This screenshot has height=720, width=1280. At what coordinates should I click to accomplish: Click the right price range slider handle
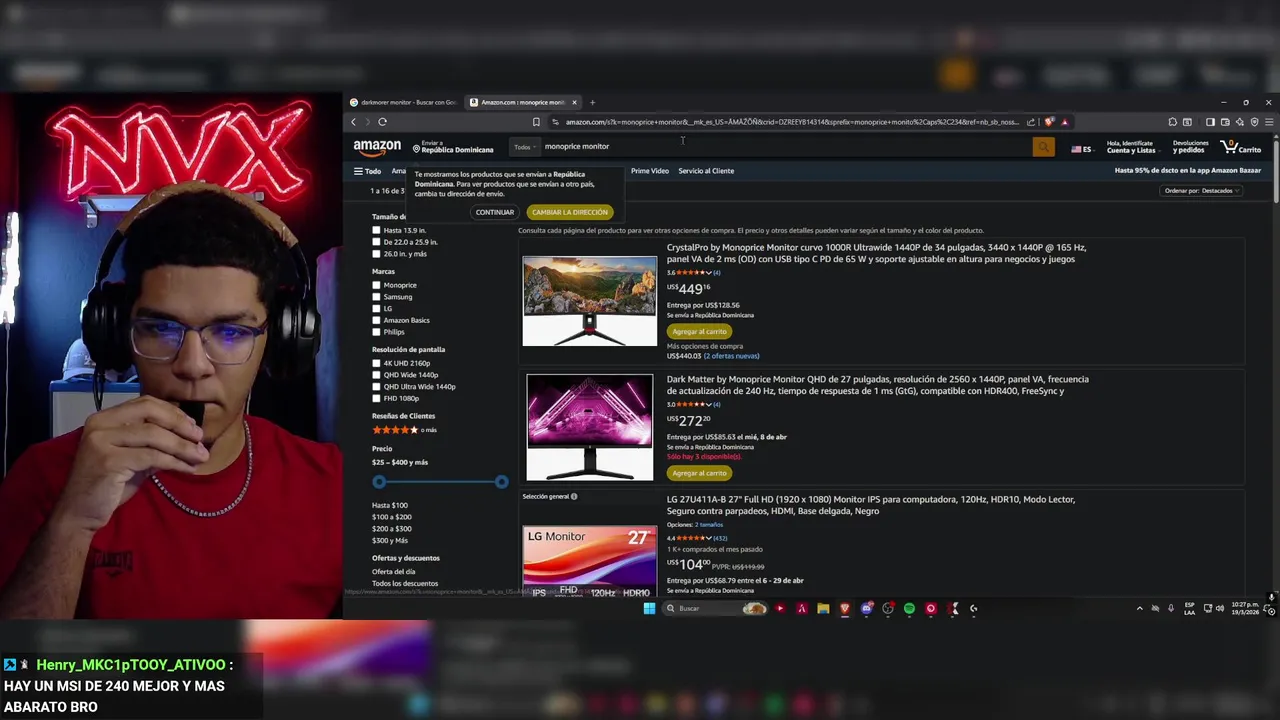tap(502, 482)
